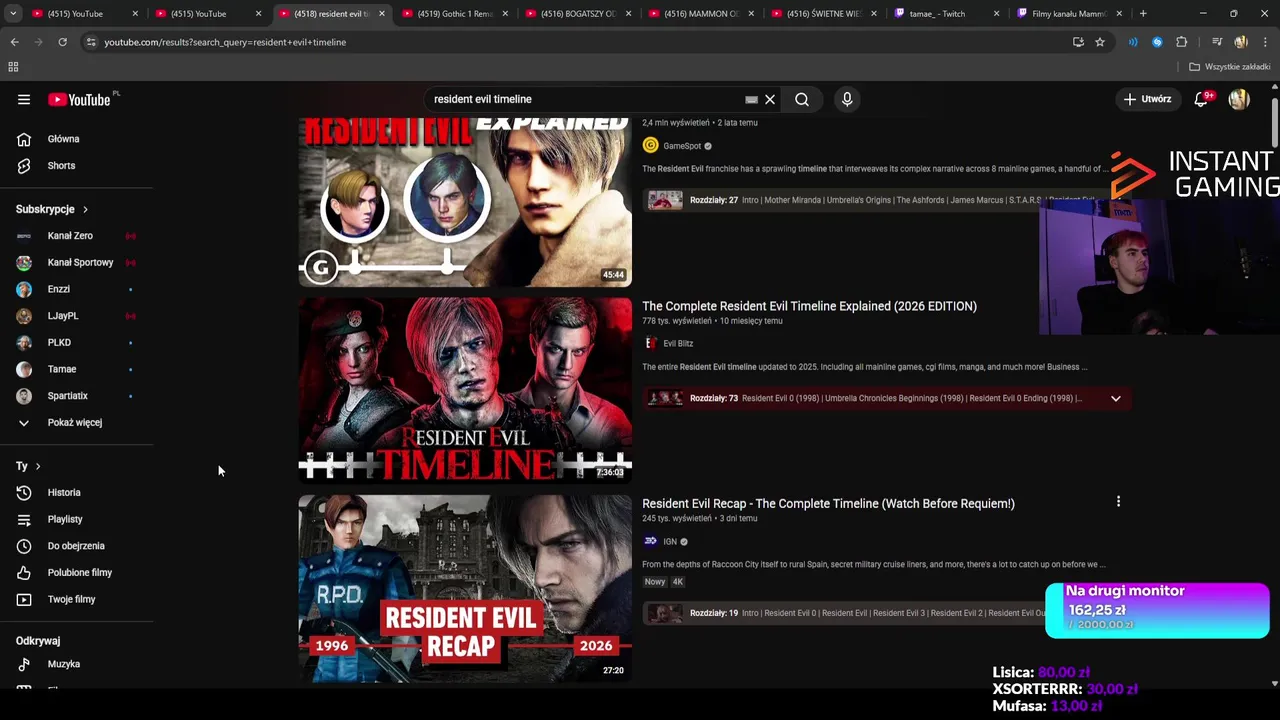
Task: Clear the search query with the X
Action: click(770, 99)
